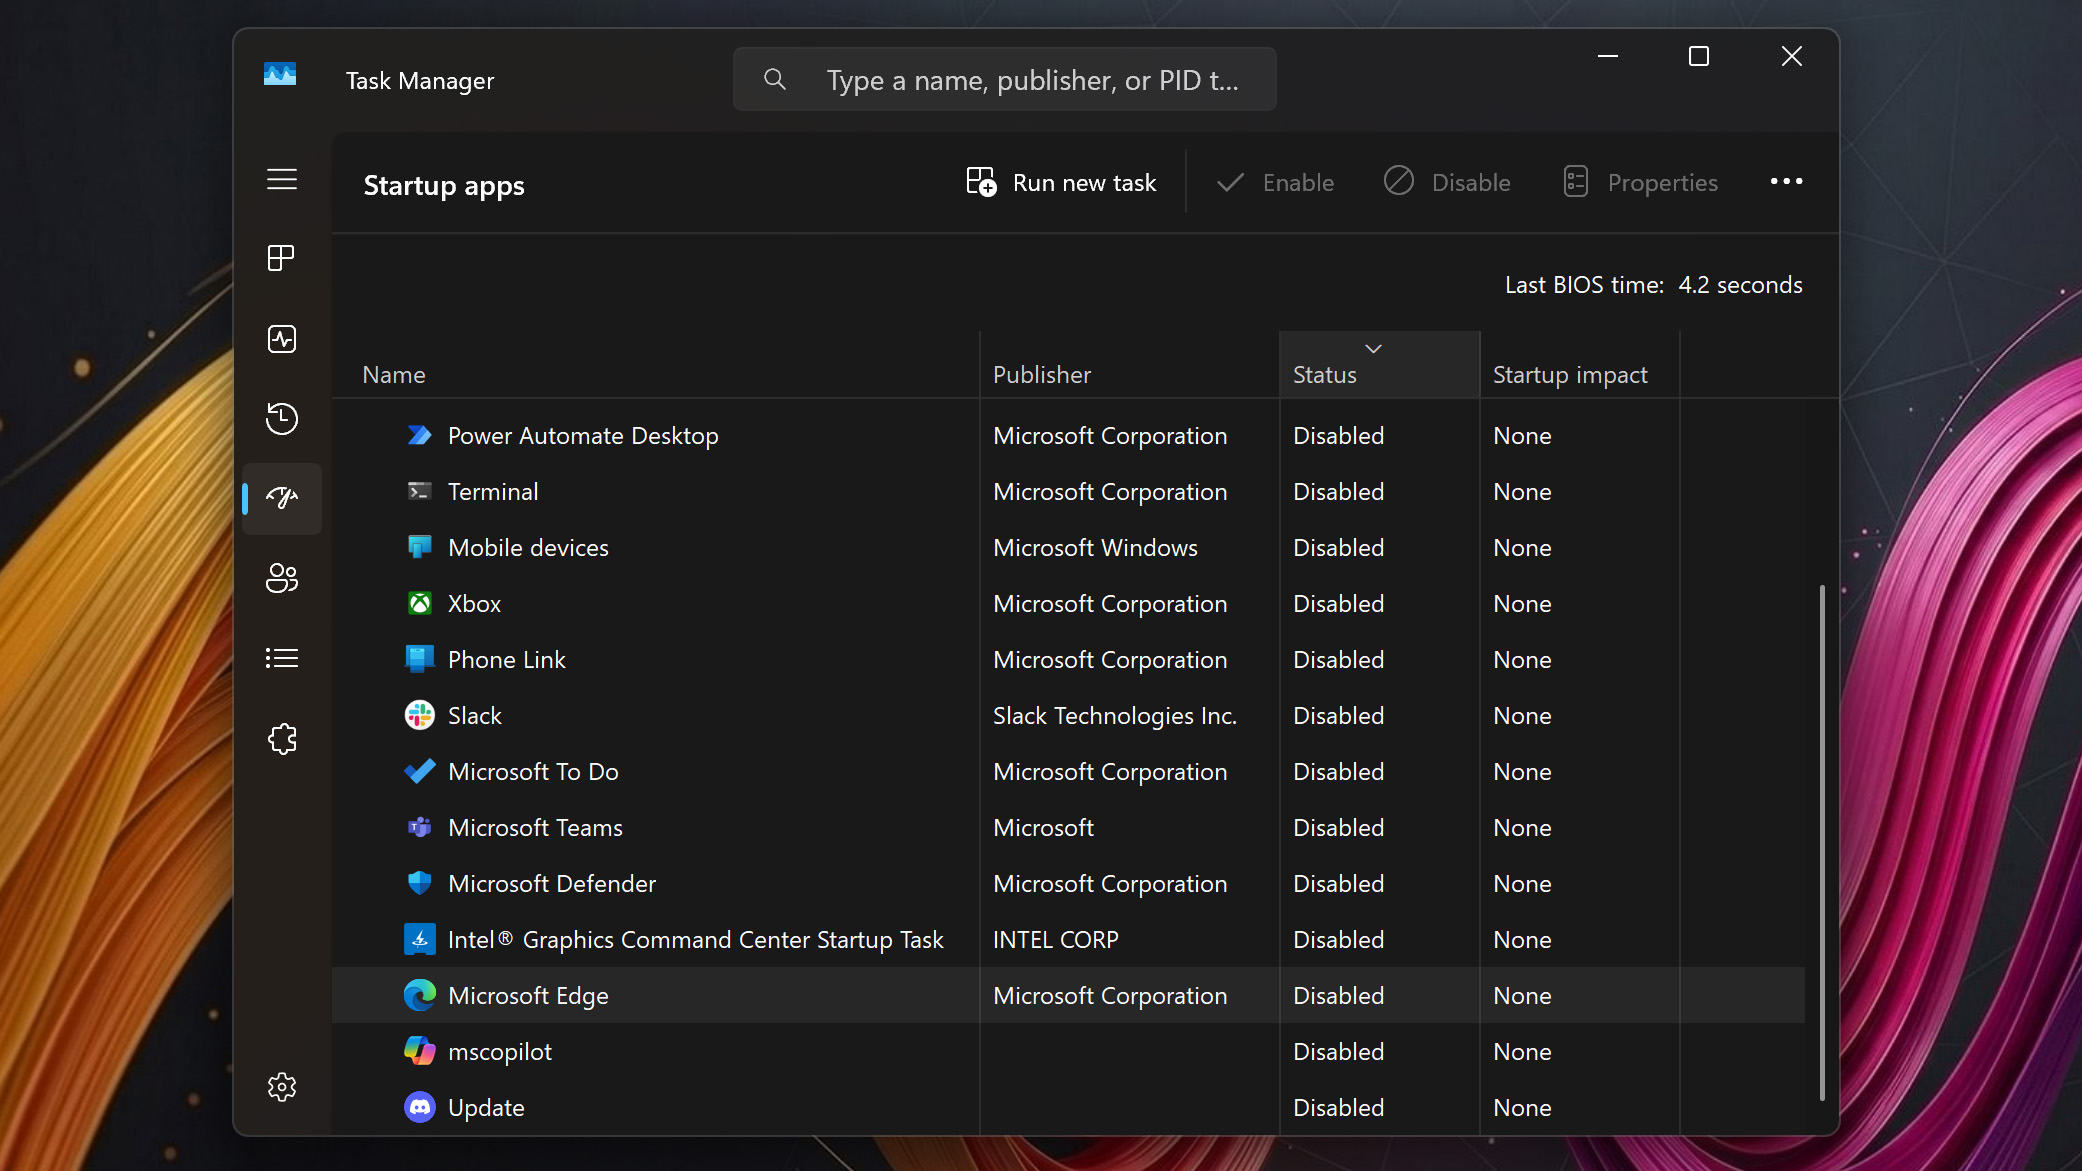Open the Users page icon
The image size is (2082, 1171).
(282, 578)
